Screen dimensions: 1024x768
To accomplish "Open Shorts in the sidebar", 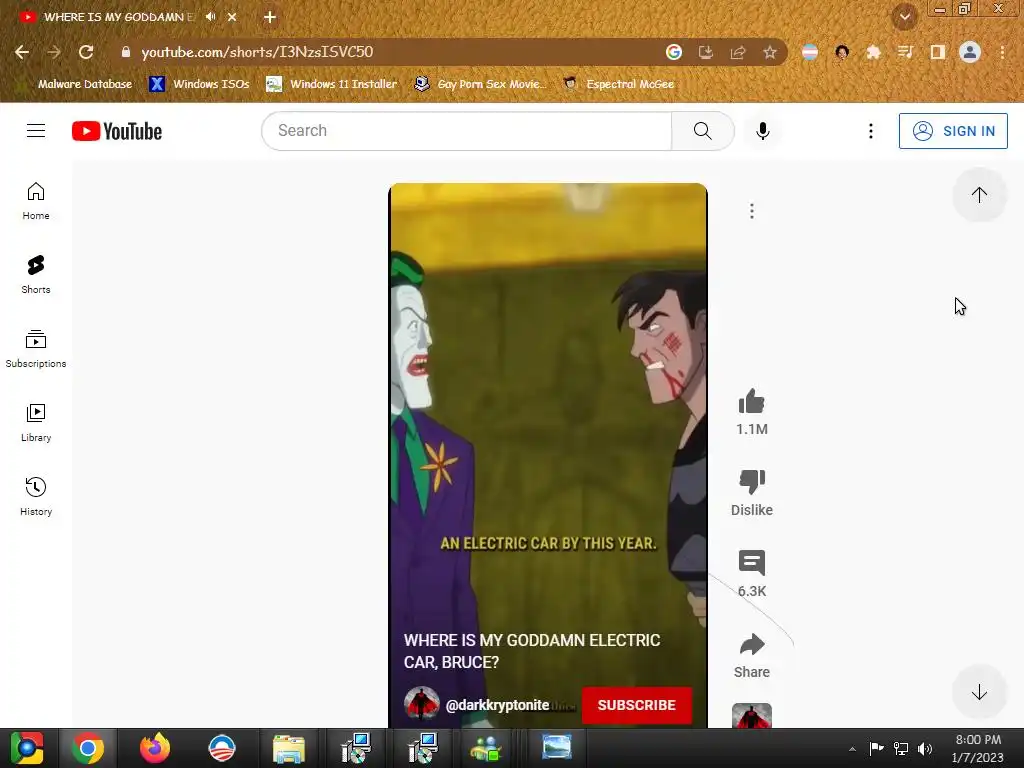I will tap(36, 274).
